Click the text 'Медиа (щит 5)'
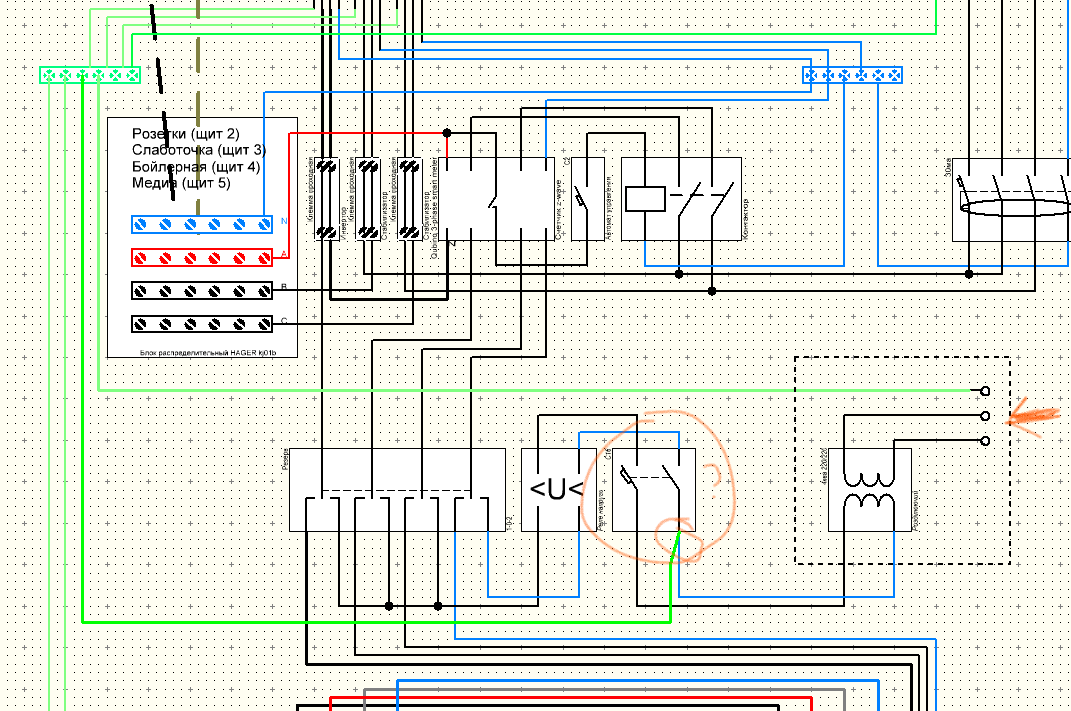The height and width of the screenshot is (711, 1071). point(181,183)
